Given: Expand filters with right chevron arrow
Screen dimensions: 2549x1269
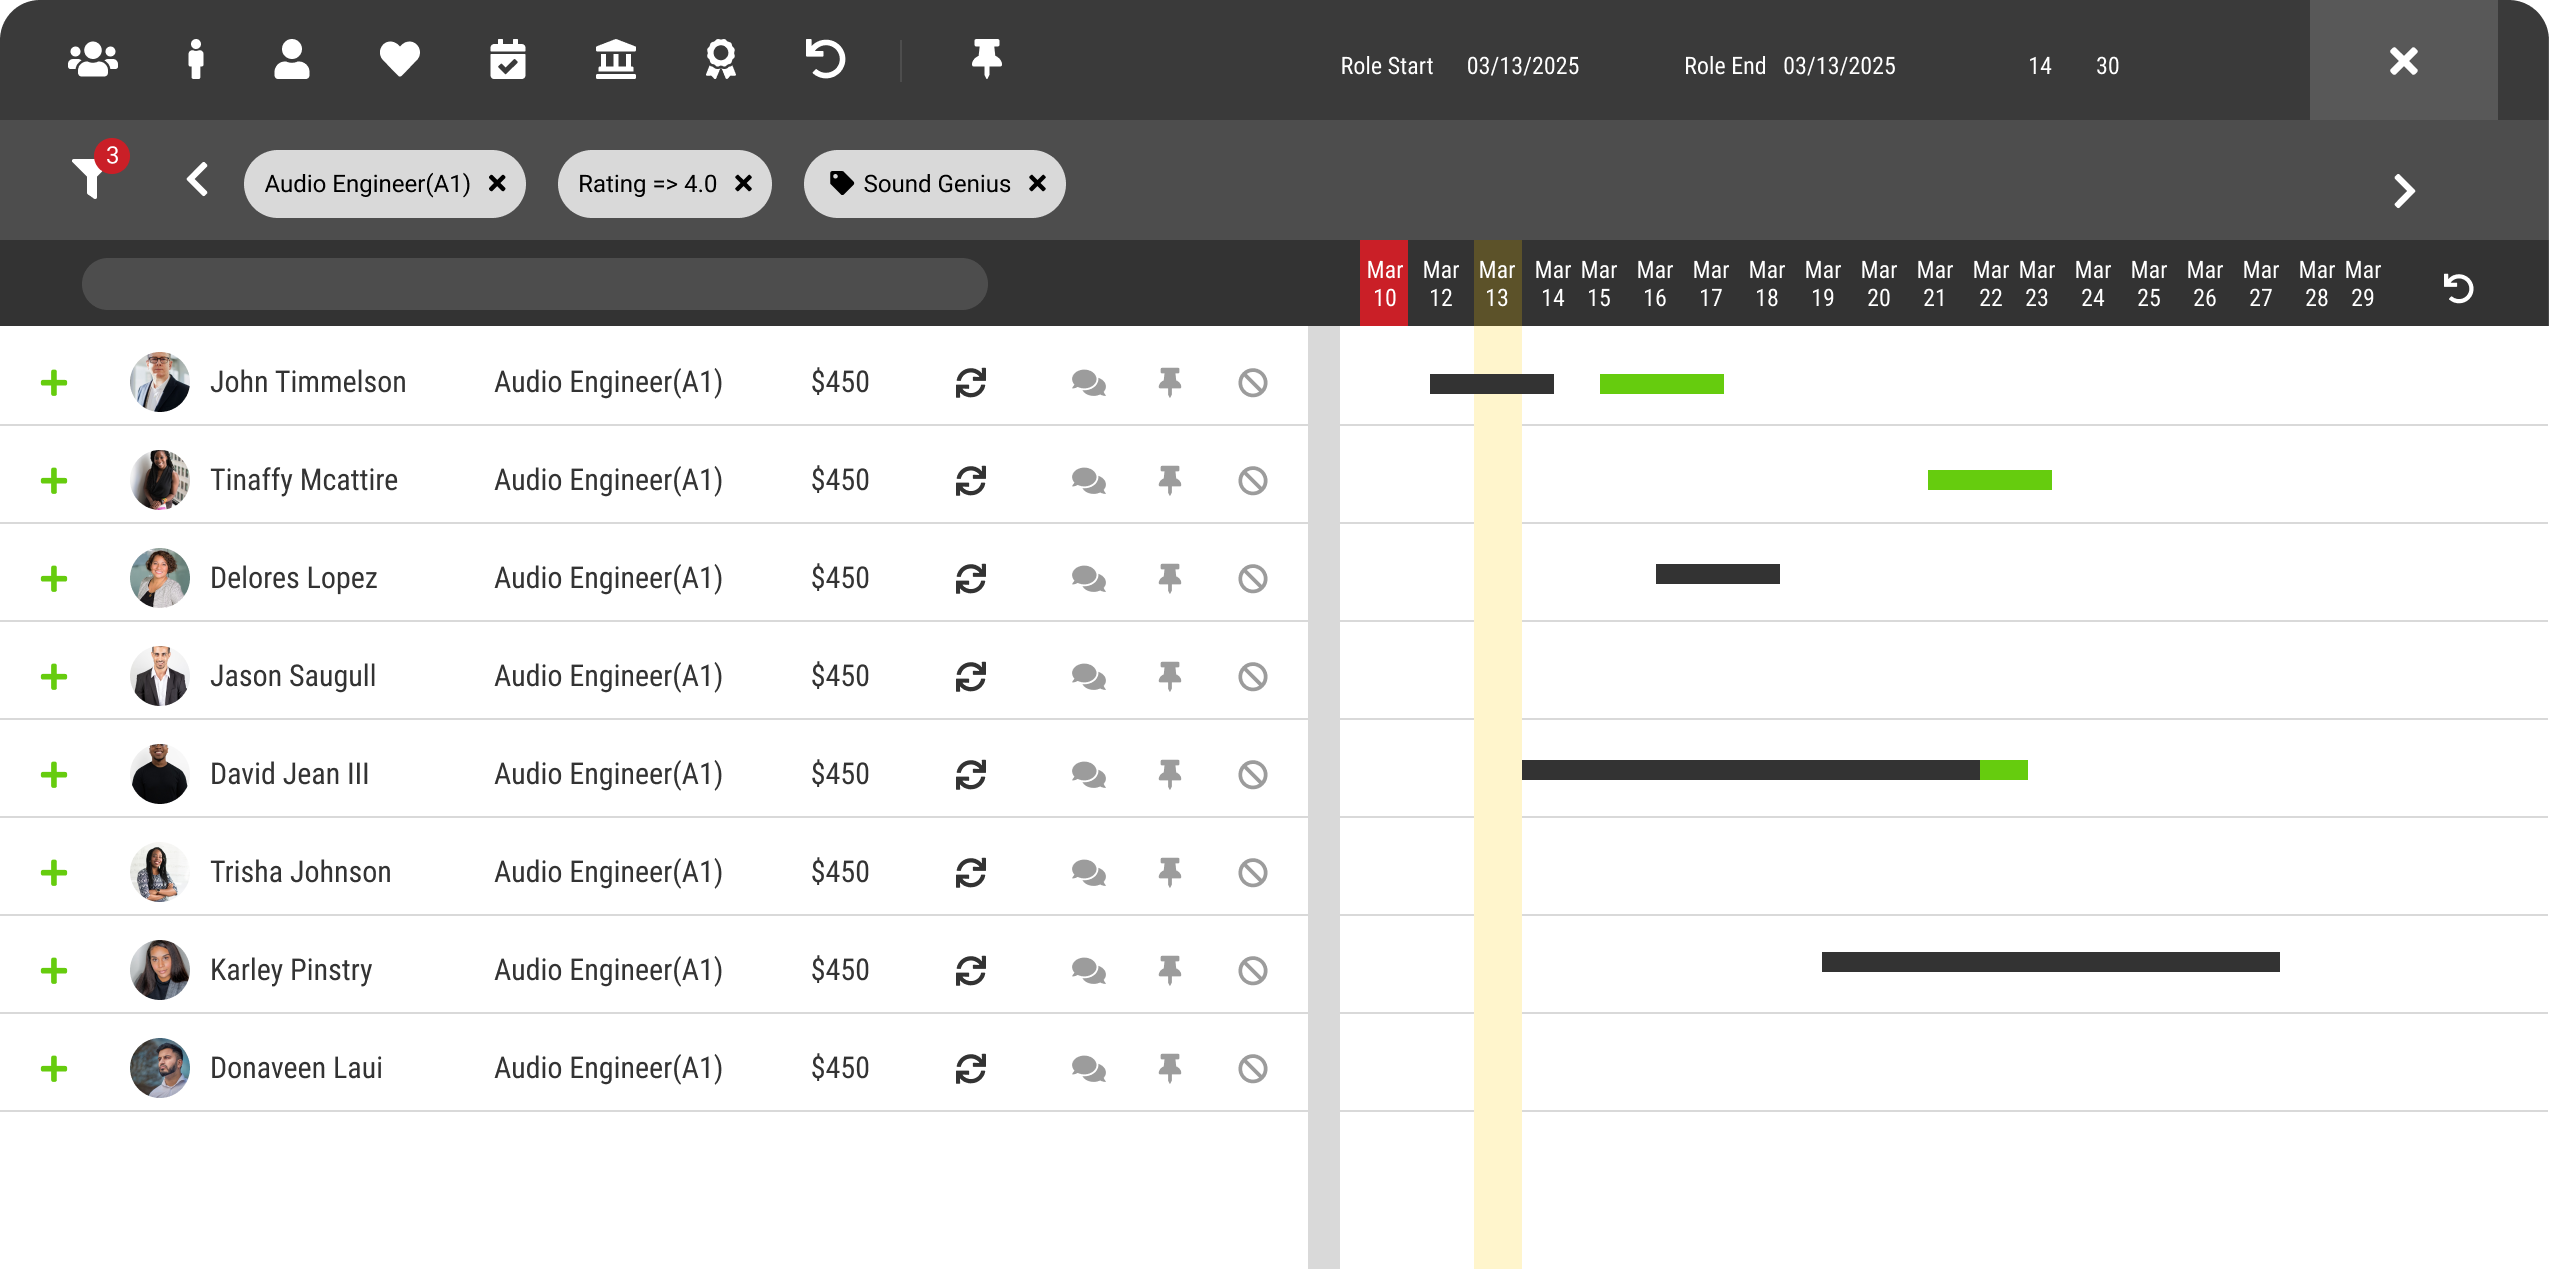Looking at the screenshot, I should [x=2404, y=191].
